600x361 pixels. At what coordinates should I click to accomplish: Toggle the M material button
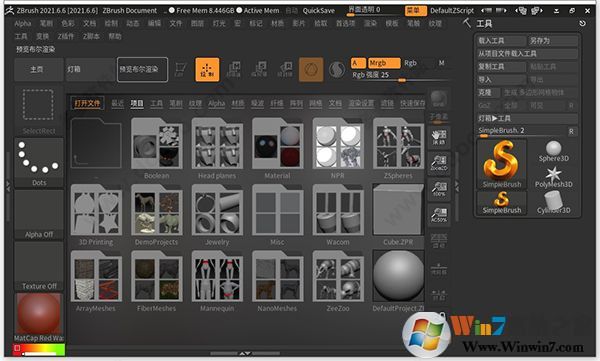(x=442, y=63)
